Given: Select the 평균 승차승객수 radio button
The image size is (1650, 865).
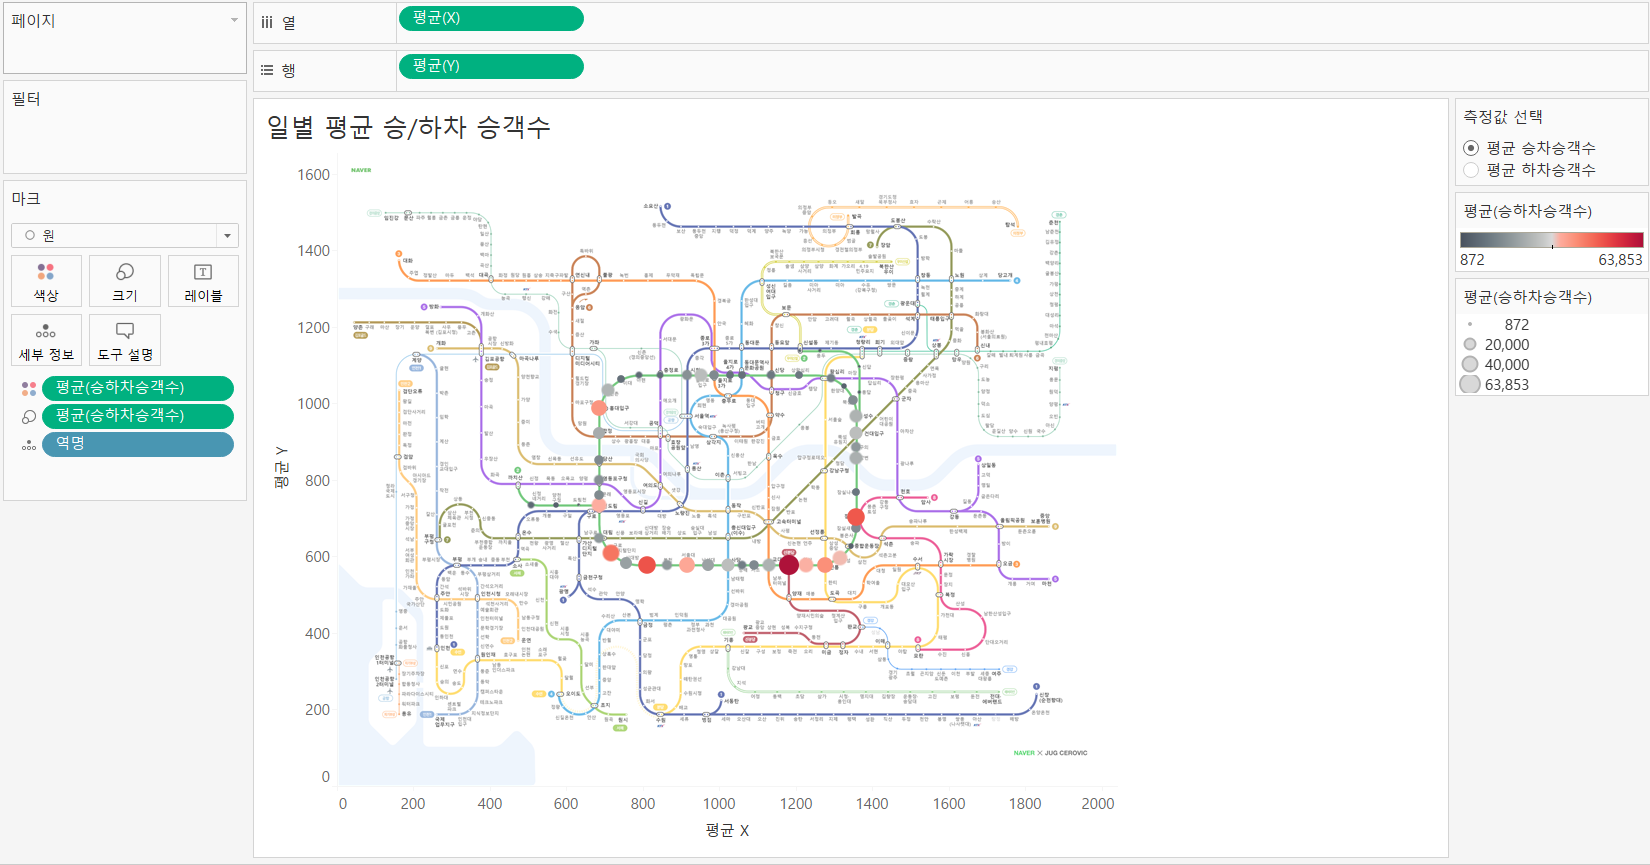Looking at the screenshot, I should point(1471,148).
